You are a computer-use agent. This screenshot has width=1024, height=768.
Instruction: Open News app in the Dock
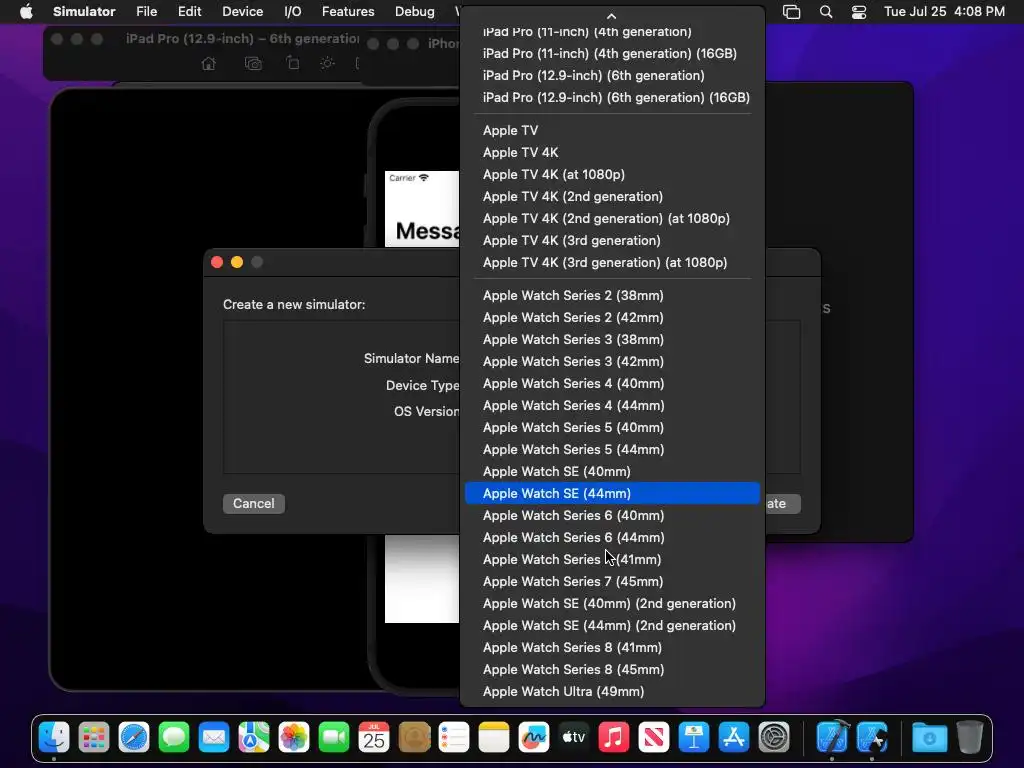[654, 738]
